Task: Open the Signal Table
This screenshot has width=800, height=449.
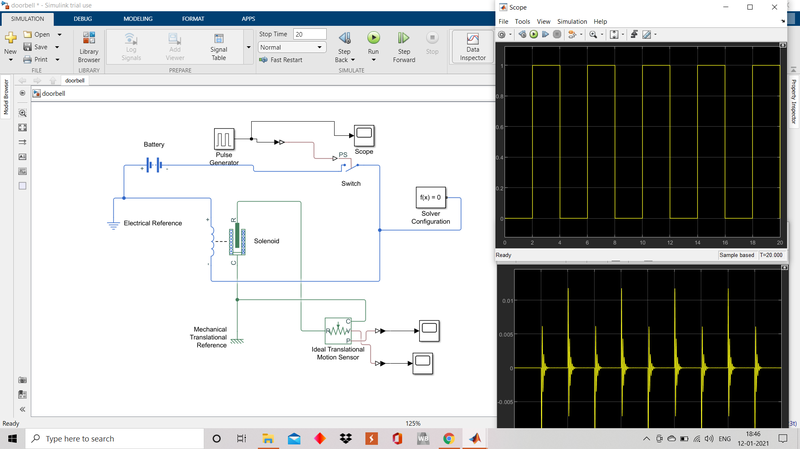Action: (218, 47)
